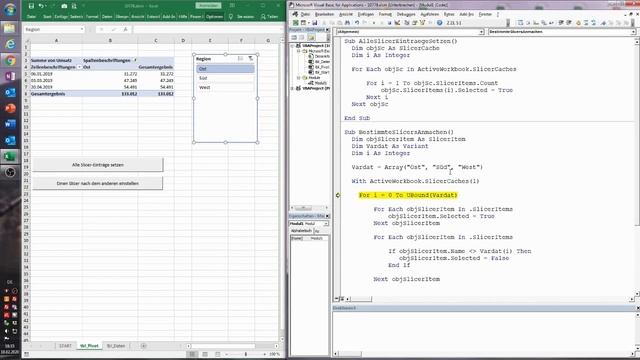Open the VBA editor Datei menu
Viewport: 640px width, 360px height.
[305, 14]
